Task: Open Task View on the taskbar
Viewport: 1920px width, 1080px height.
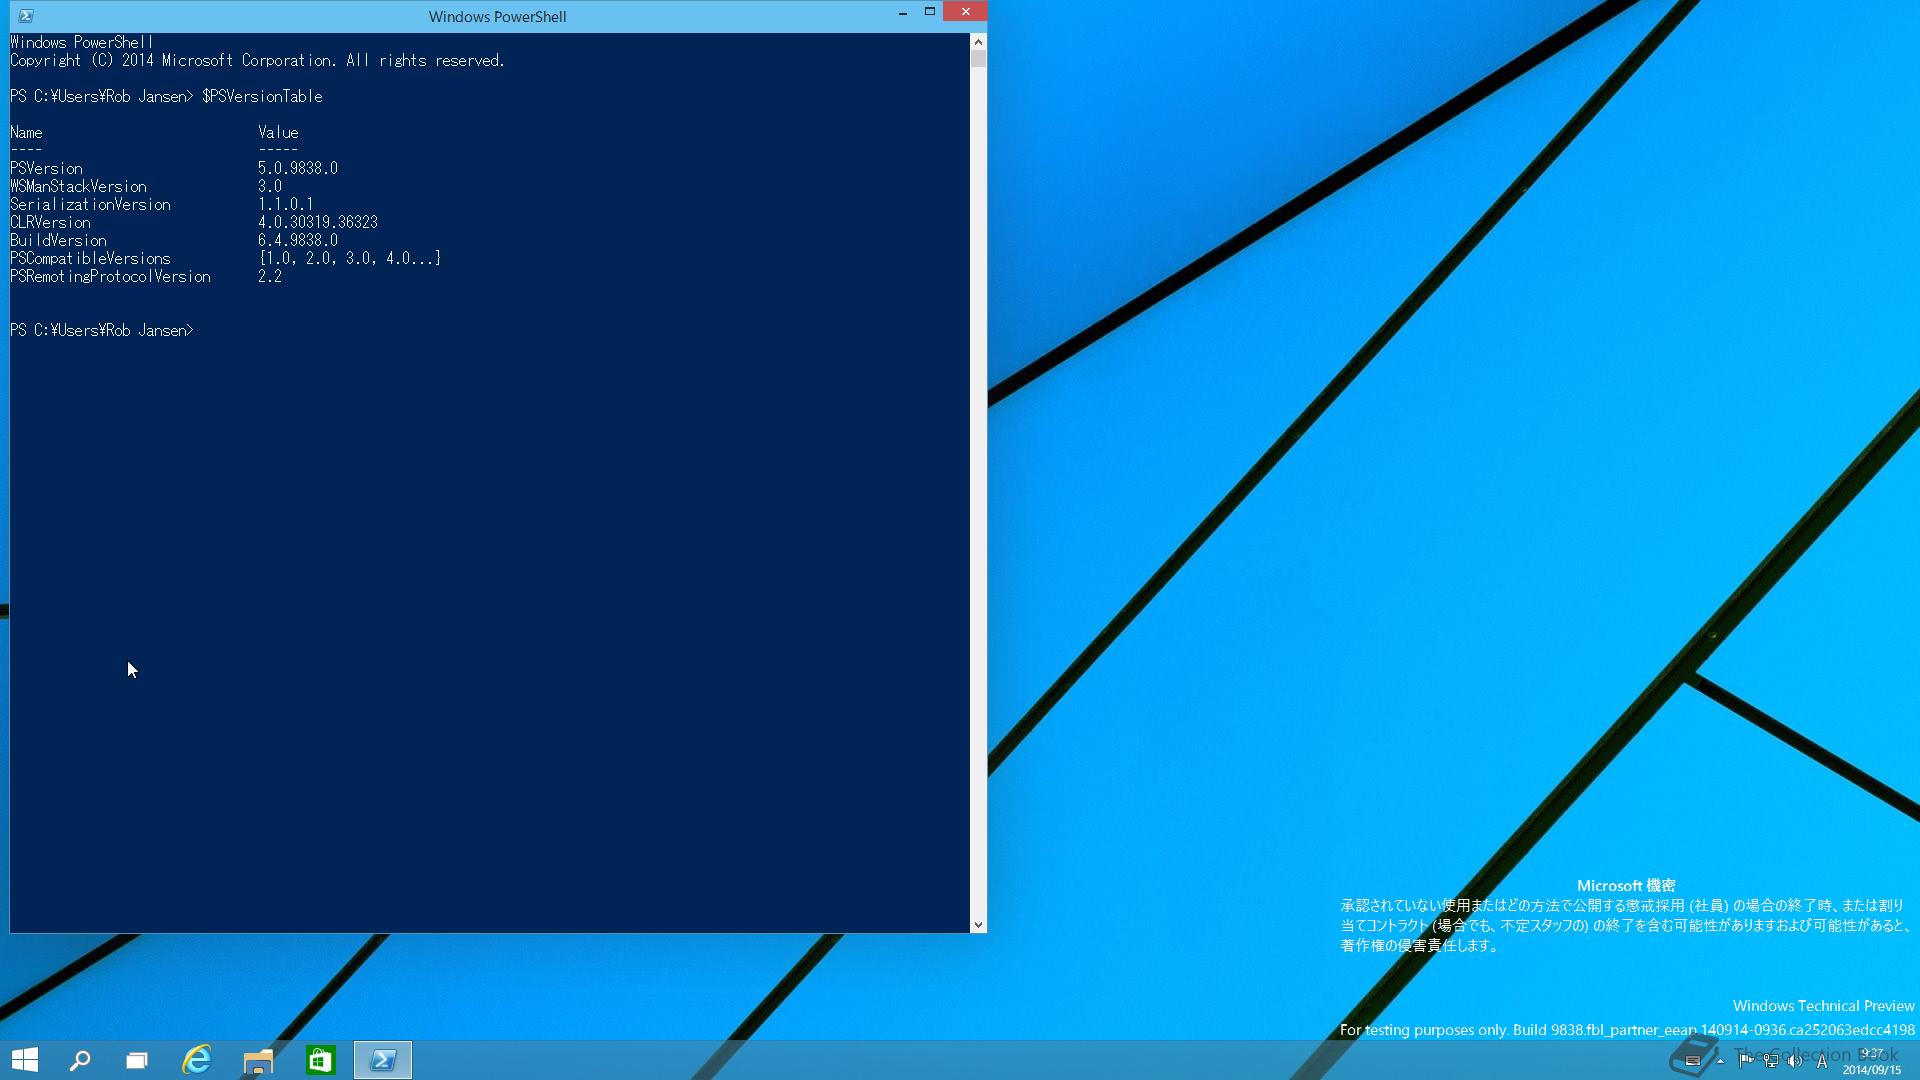Action: pos(137,1060)
